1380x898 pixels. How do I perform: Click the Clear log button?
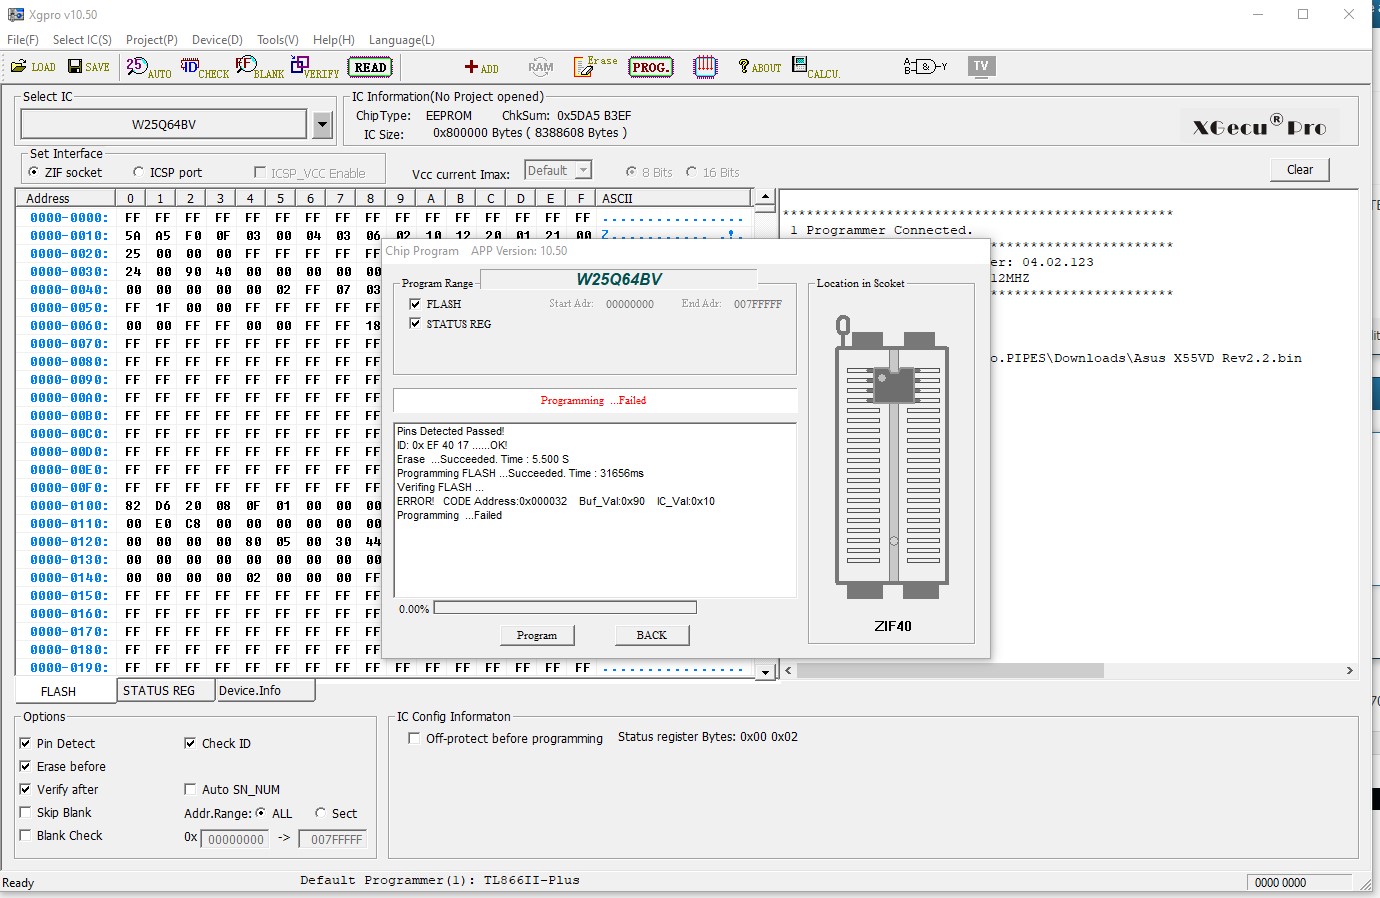(x=1300, y=170)
